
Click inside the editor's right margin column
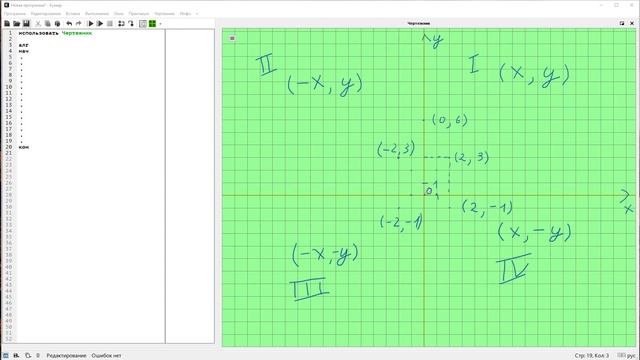tap(190, 186)
